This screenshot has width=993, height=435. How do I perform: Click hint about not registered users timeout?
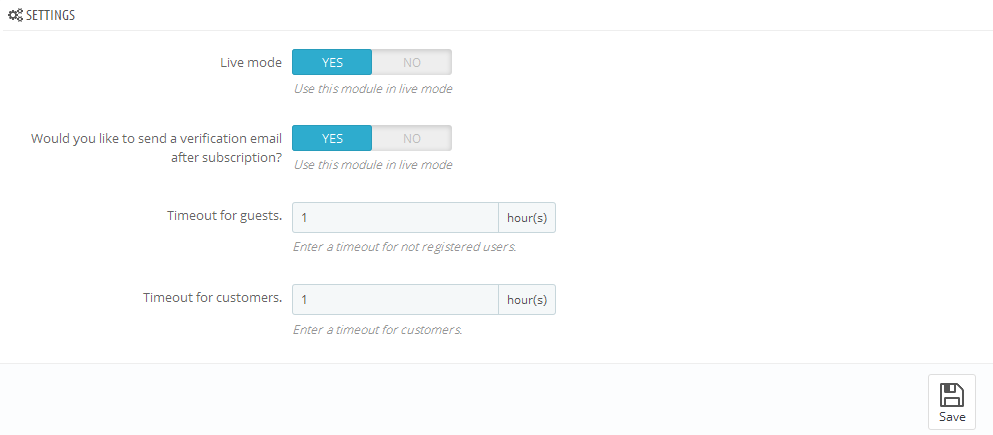[404, 246]
